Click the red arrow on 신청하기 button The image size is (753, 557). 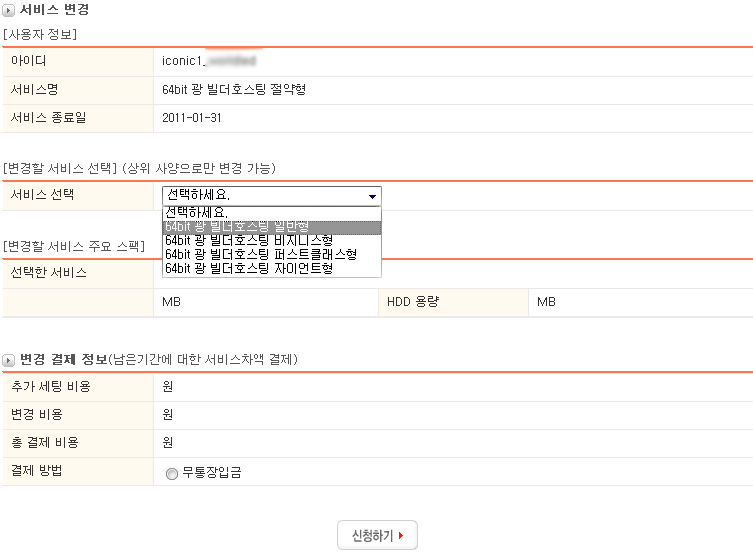(401, 535)
